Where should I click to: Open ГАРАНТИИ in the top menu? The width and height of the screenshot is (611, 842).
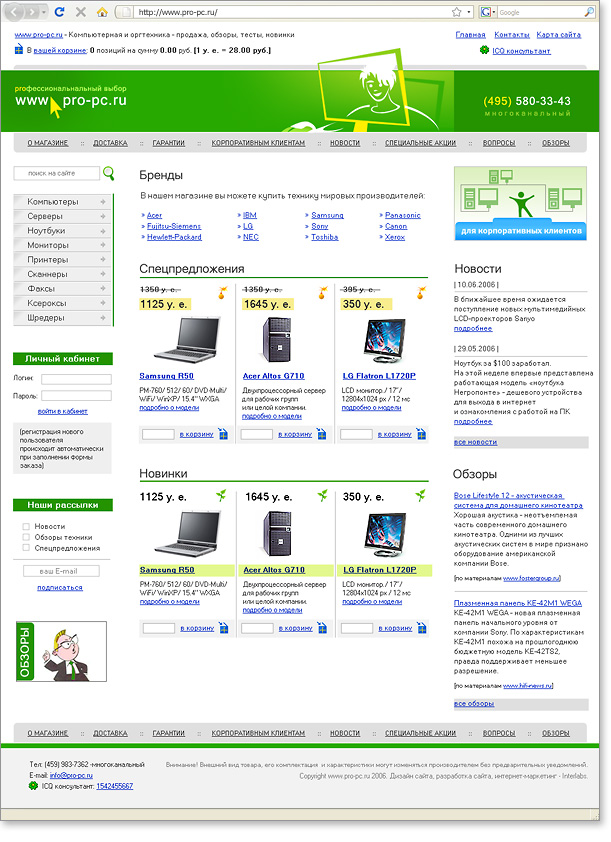click(169, 143)
